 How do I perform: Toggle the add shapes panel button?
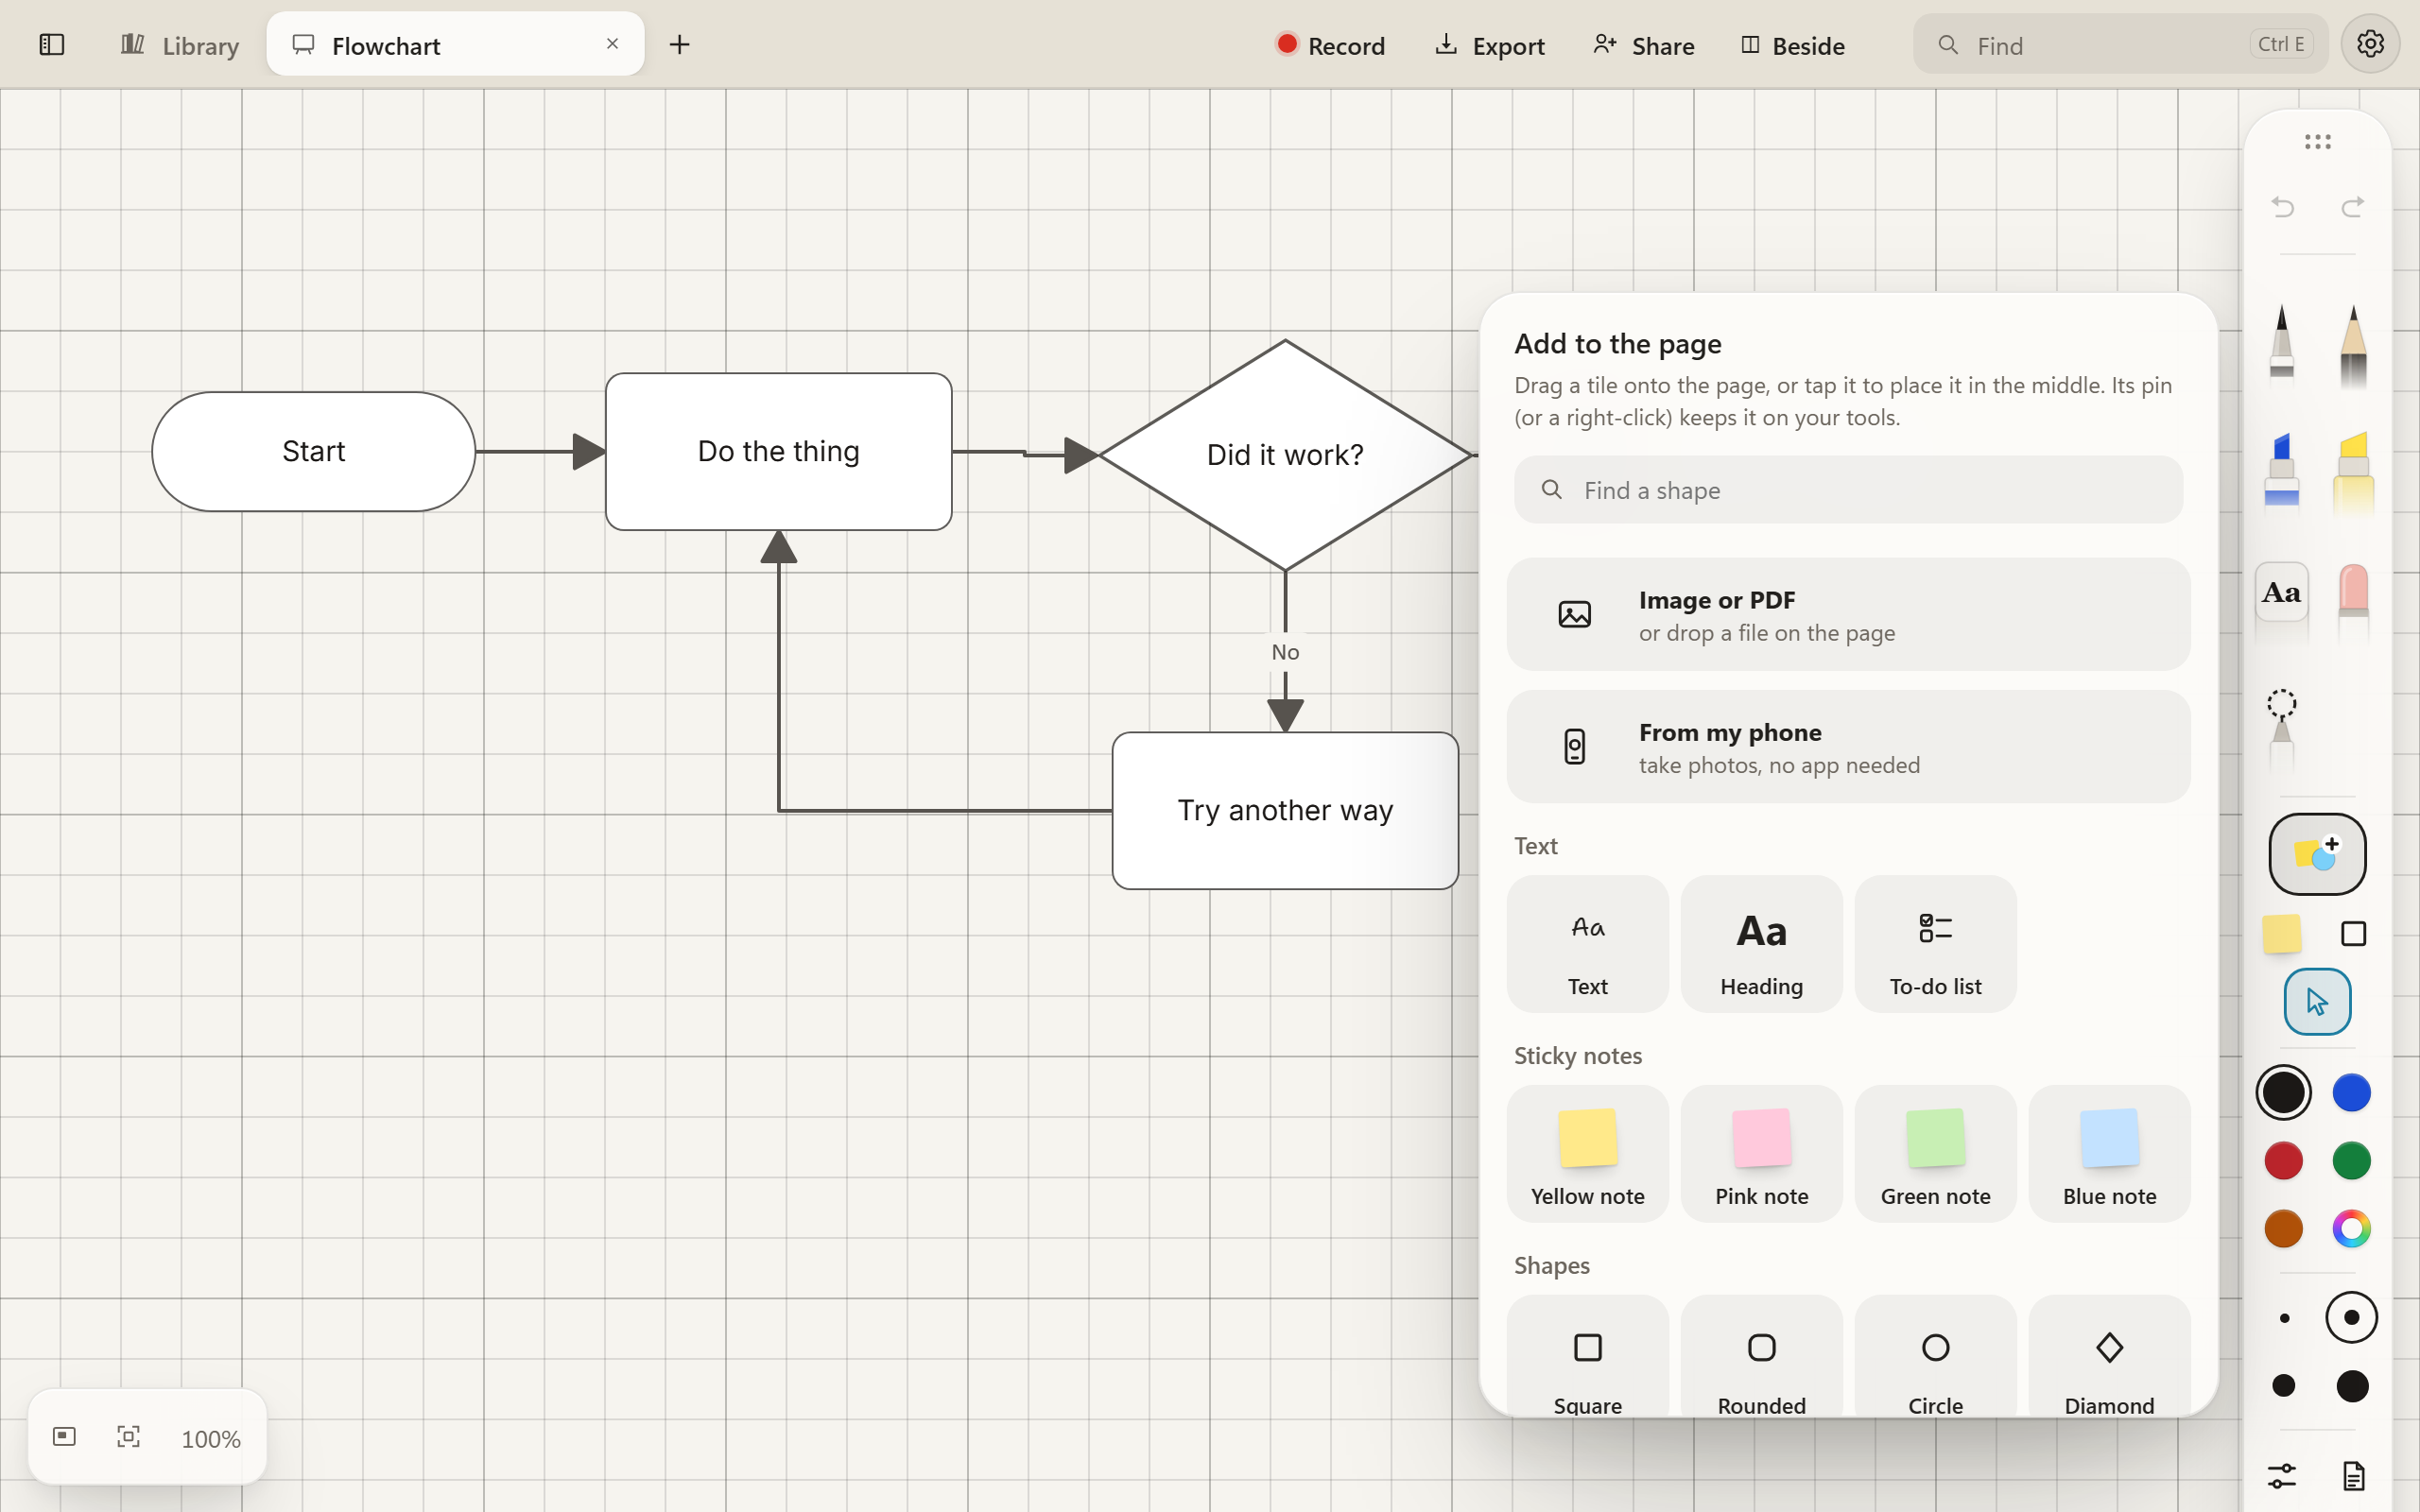click(2317, 853)
